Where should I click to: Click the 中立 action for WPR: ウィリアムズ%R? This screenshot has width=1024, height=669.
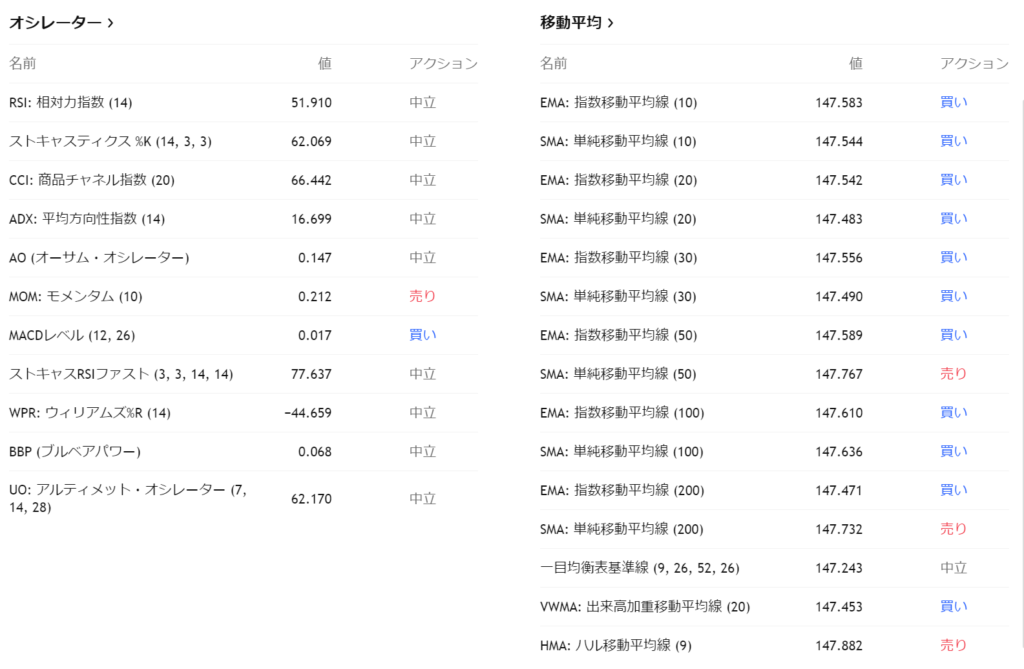pos(423,413)
